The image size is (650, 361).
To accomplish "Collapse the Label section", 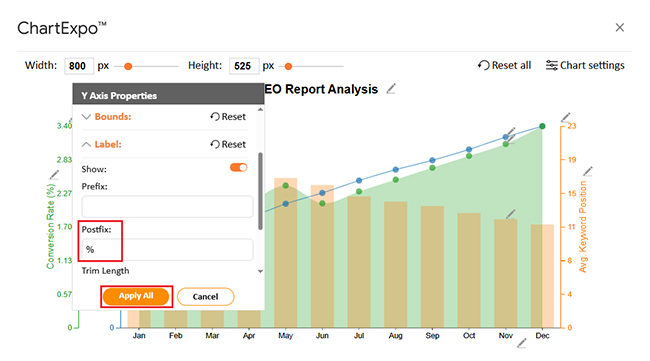I will tap(86, 144).
